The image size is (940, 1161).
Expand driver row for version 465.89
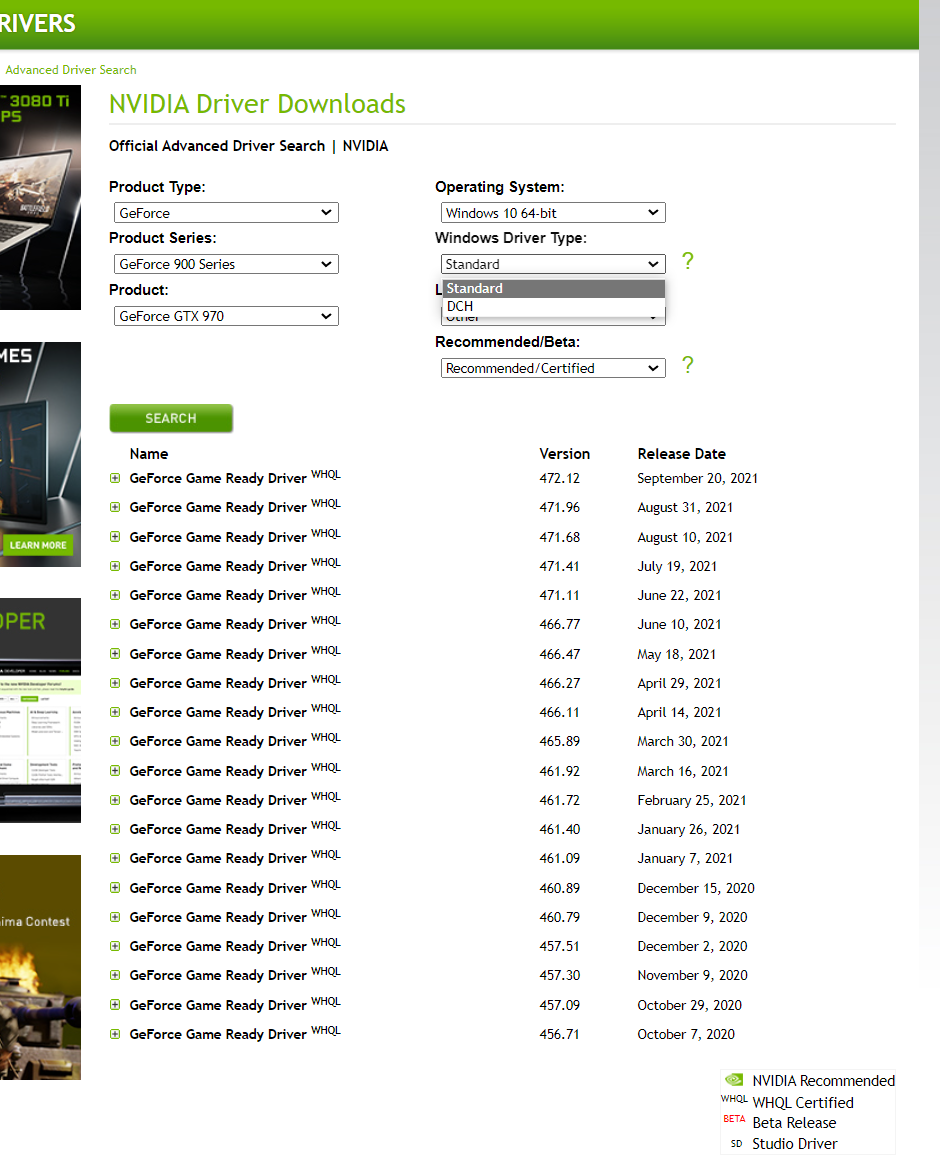click(115, 741)
